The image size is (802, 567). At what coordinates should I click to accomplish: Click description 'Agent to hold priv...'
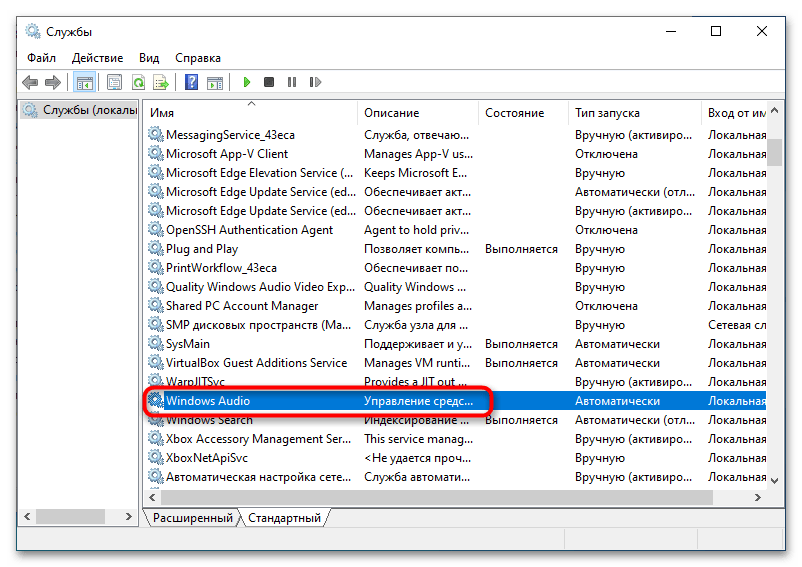tap(416, 230)
